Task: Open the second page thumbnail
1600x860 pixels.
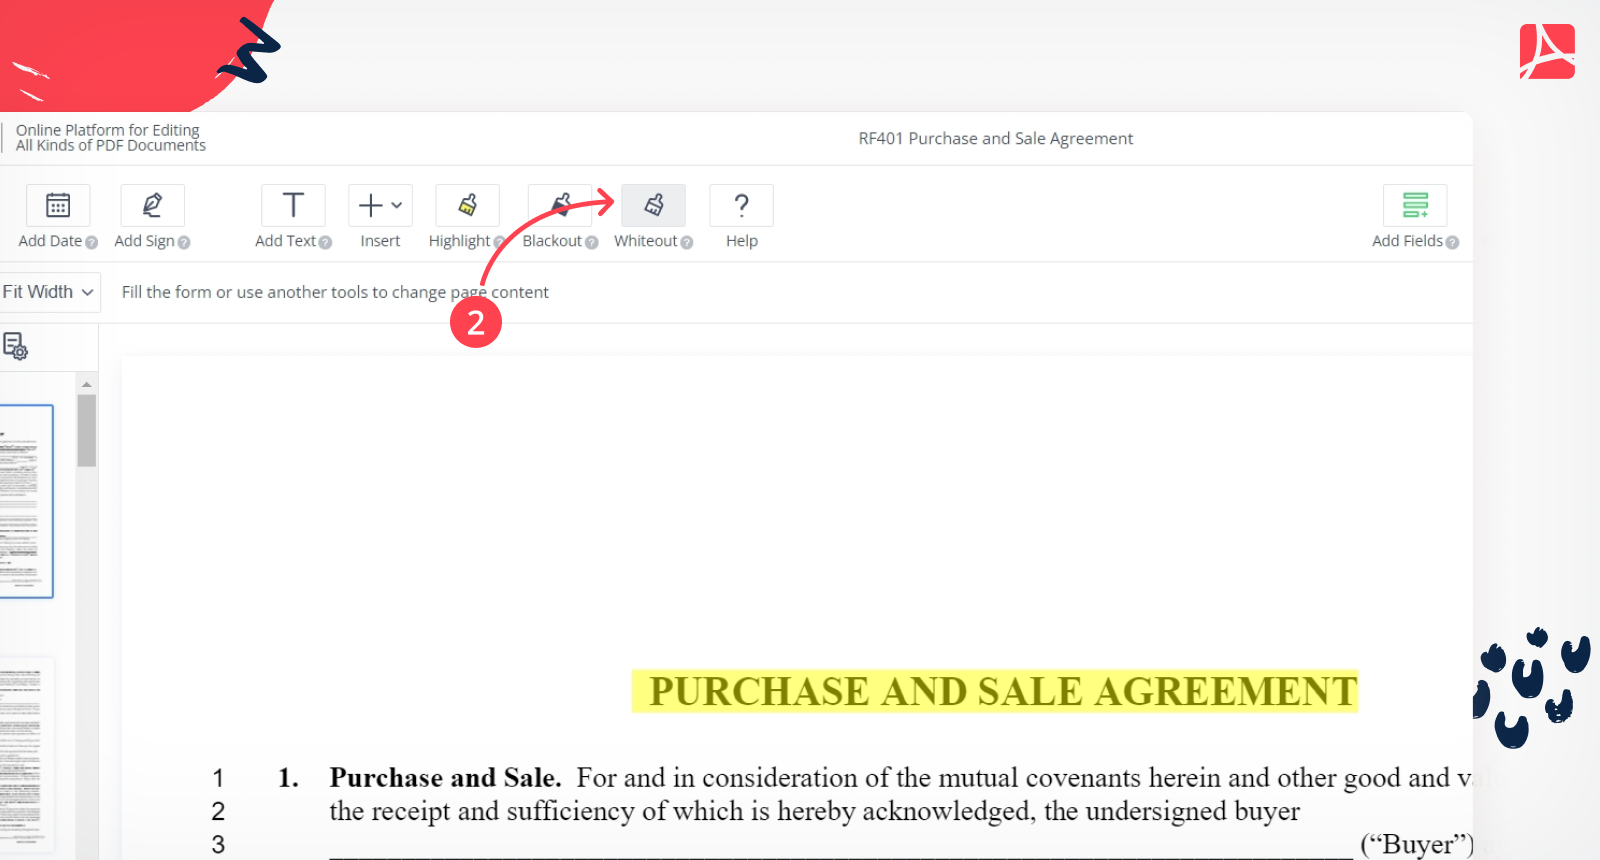Action: tap(25, 754)
